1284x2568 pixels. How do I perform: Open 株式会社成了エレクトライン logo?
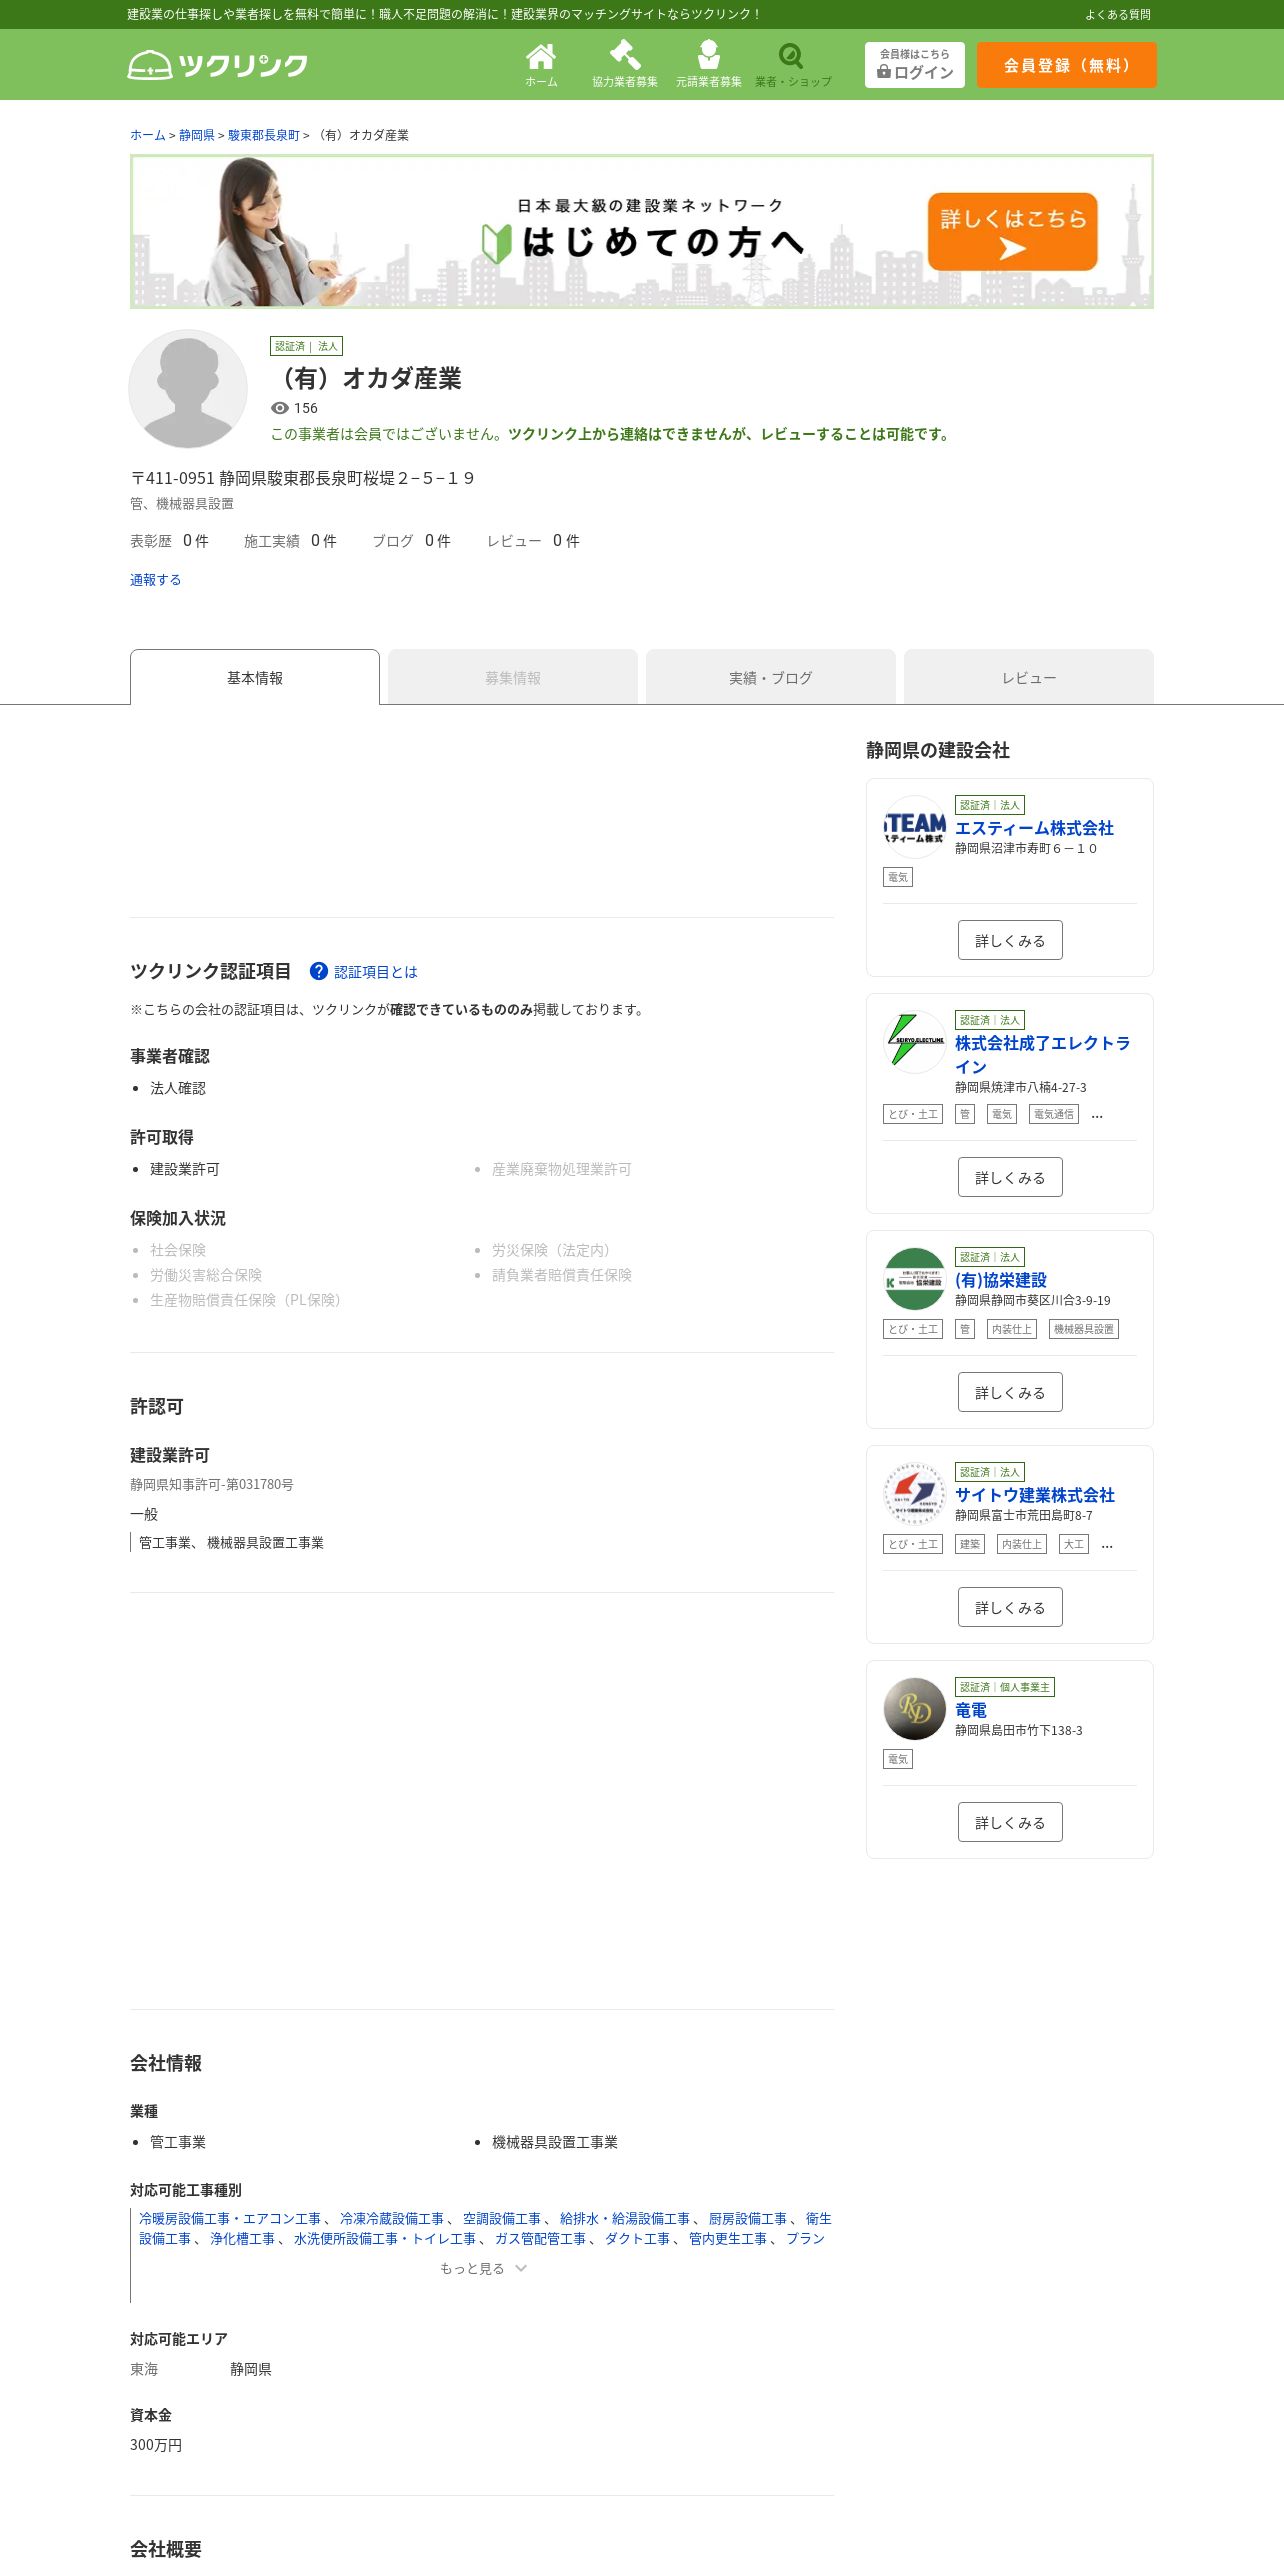[x=914, y=1042]
